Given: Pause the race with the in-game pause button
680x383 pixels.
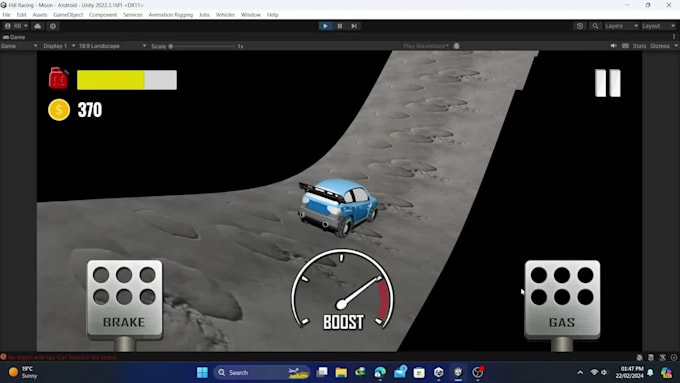Looking at the screenshot, I should click(608, 83).
